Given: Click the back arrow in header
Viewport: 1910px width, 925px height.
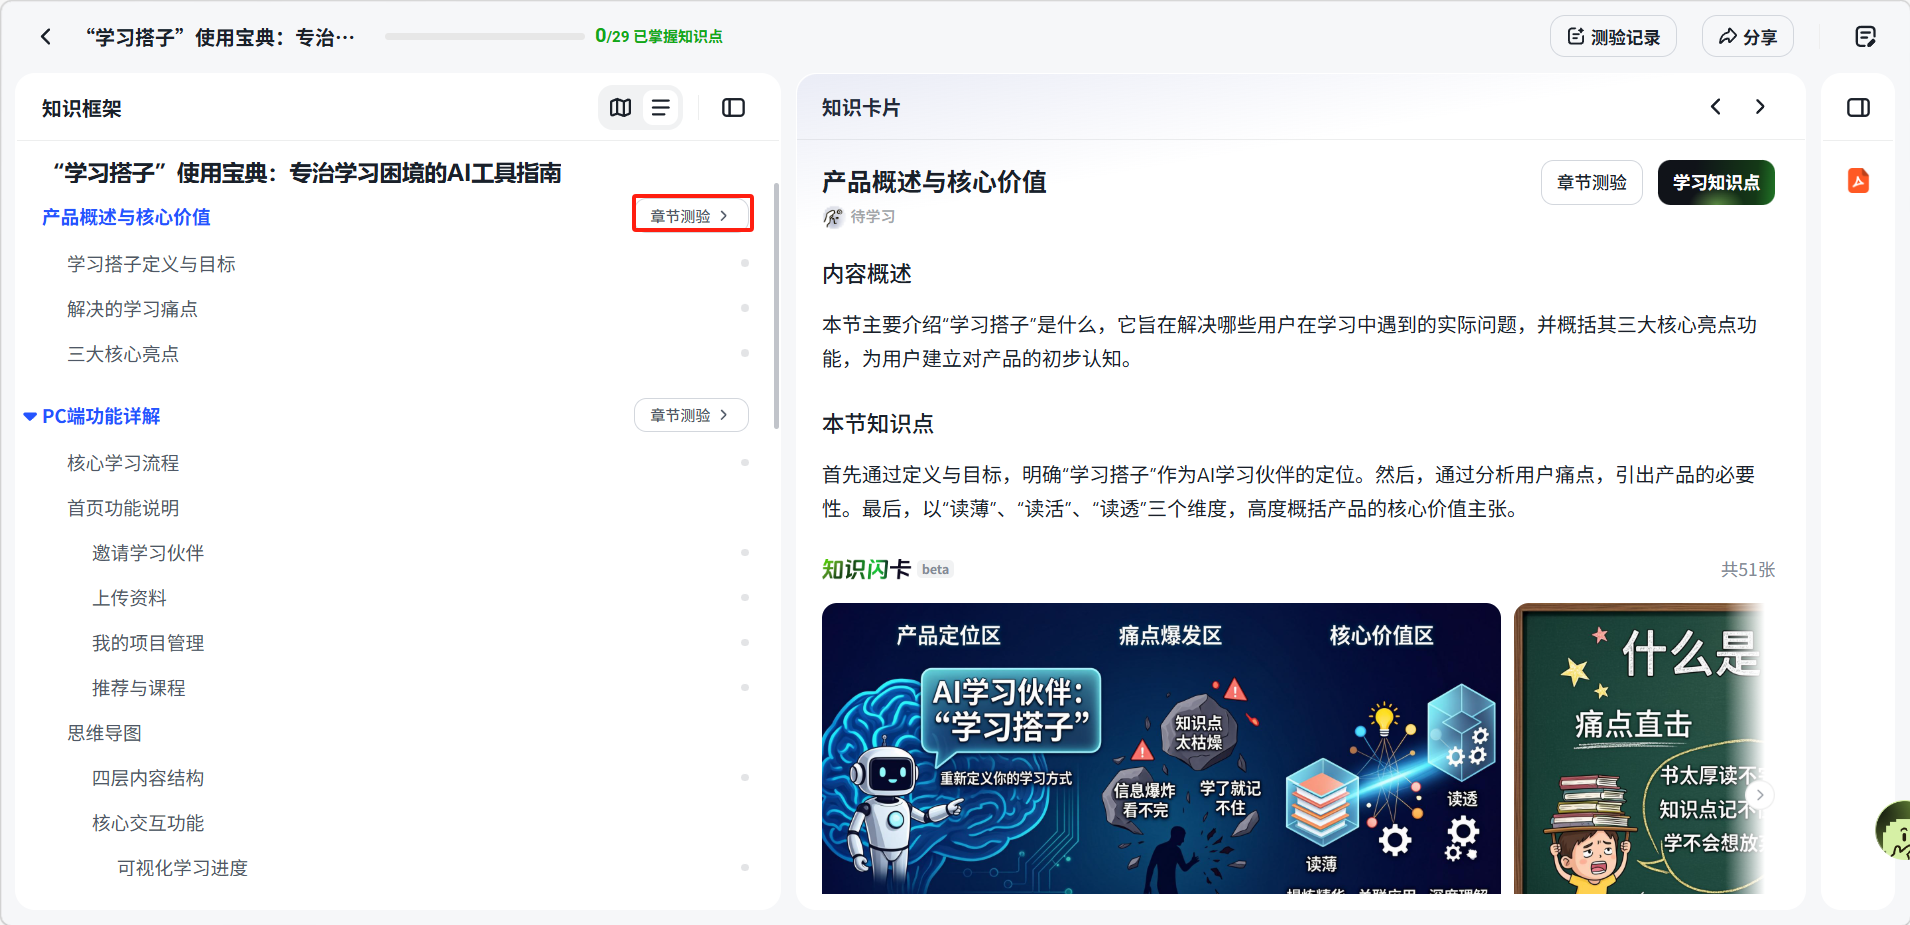Looking at the screenshot, I should (x=46, y=37).
